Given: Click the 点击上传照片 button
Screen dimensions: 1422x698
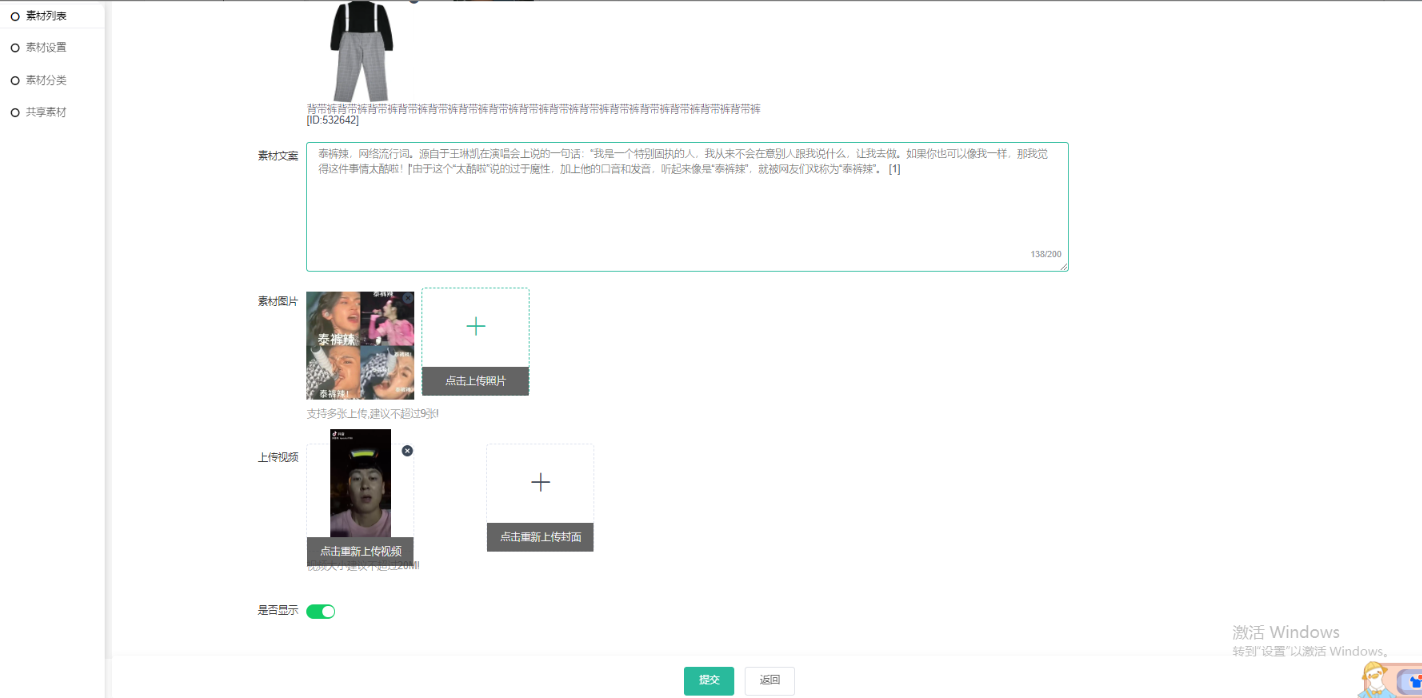Looking at the screenshot, I should pyautogui.click(x=476, y=381).
